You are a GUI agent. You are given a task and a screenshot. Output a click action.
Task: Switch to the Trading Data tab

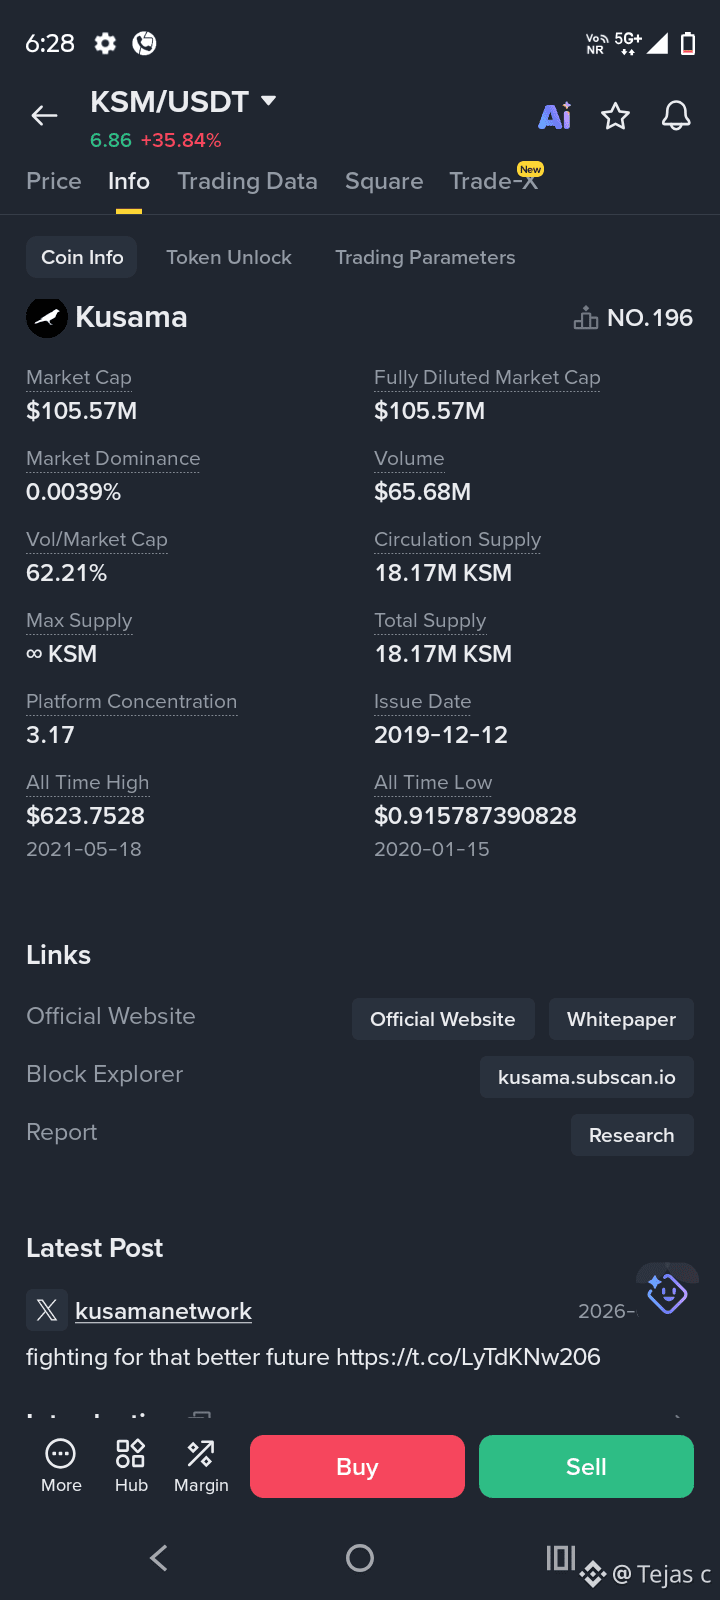coord(247,181)
